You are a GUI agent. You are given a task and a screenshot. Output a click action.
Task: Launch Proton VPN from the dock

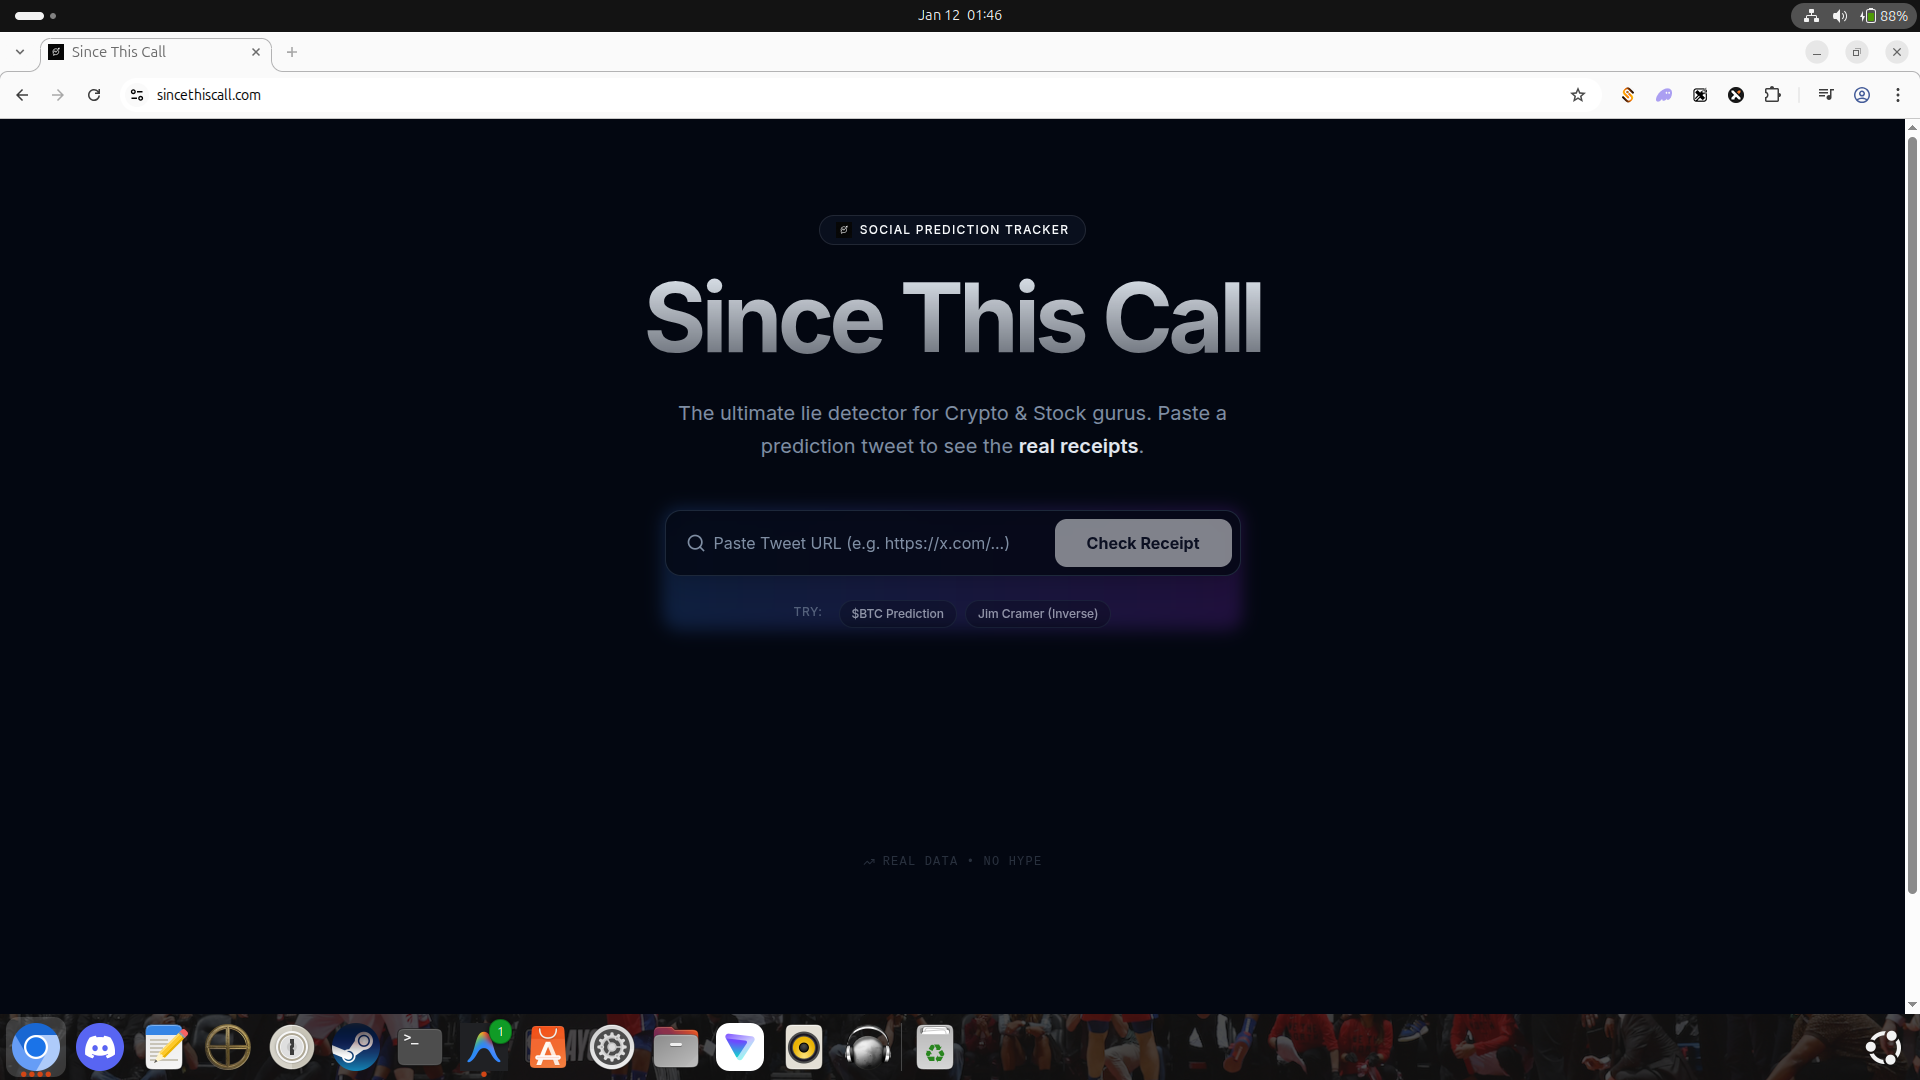tap(739, 1047)
